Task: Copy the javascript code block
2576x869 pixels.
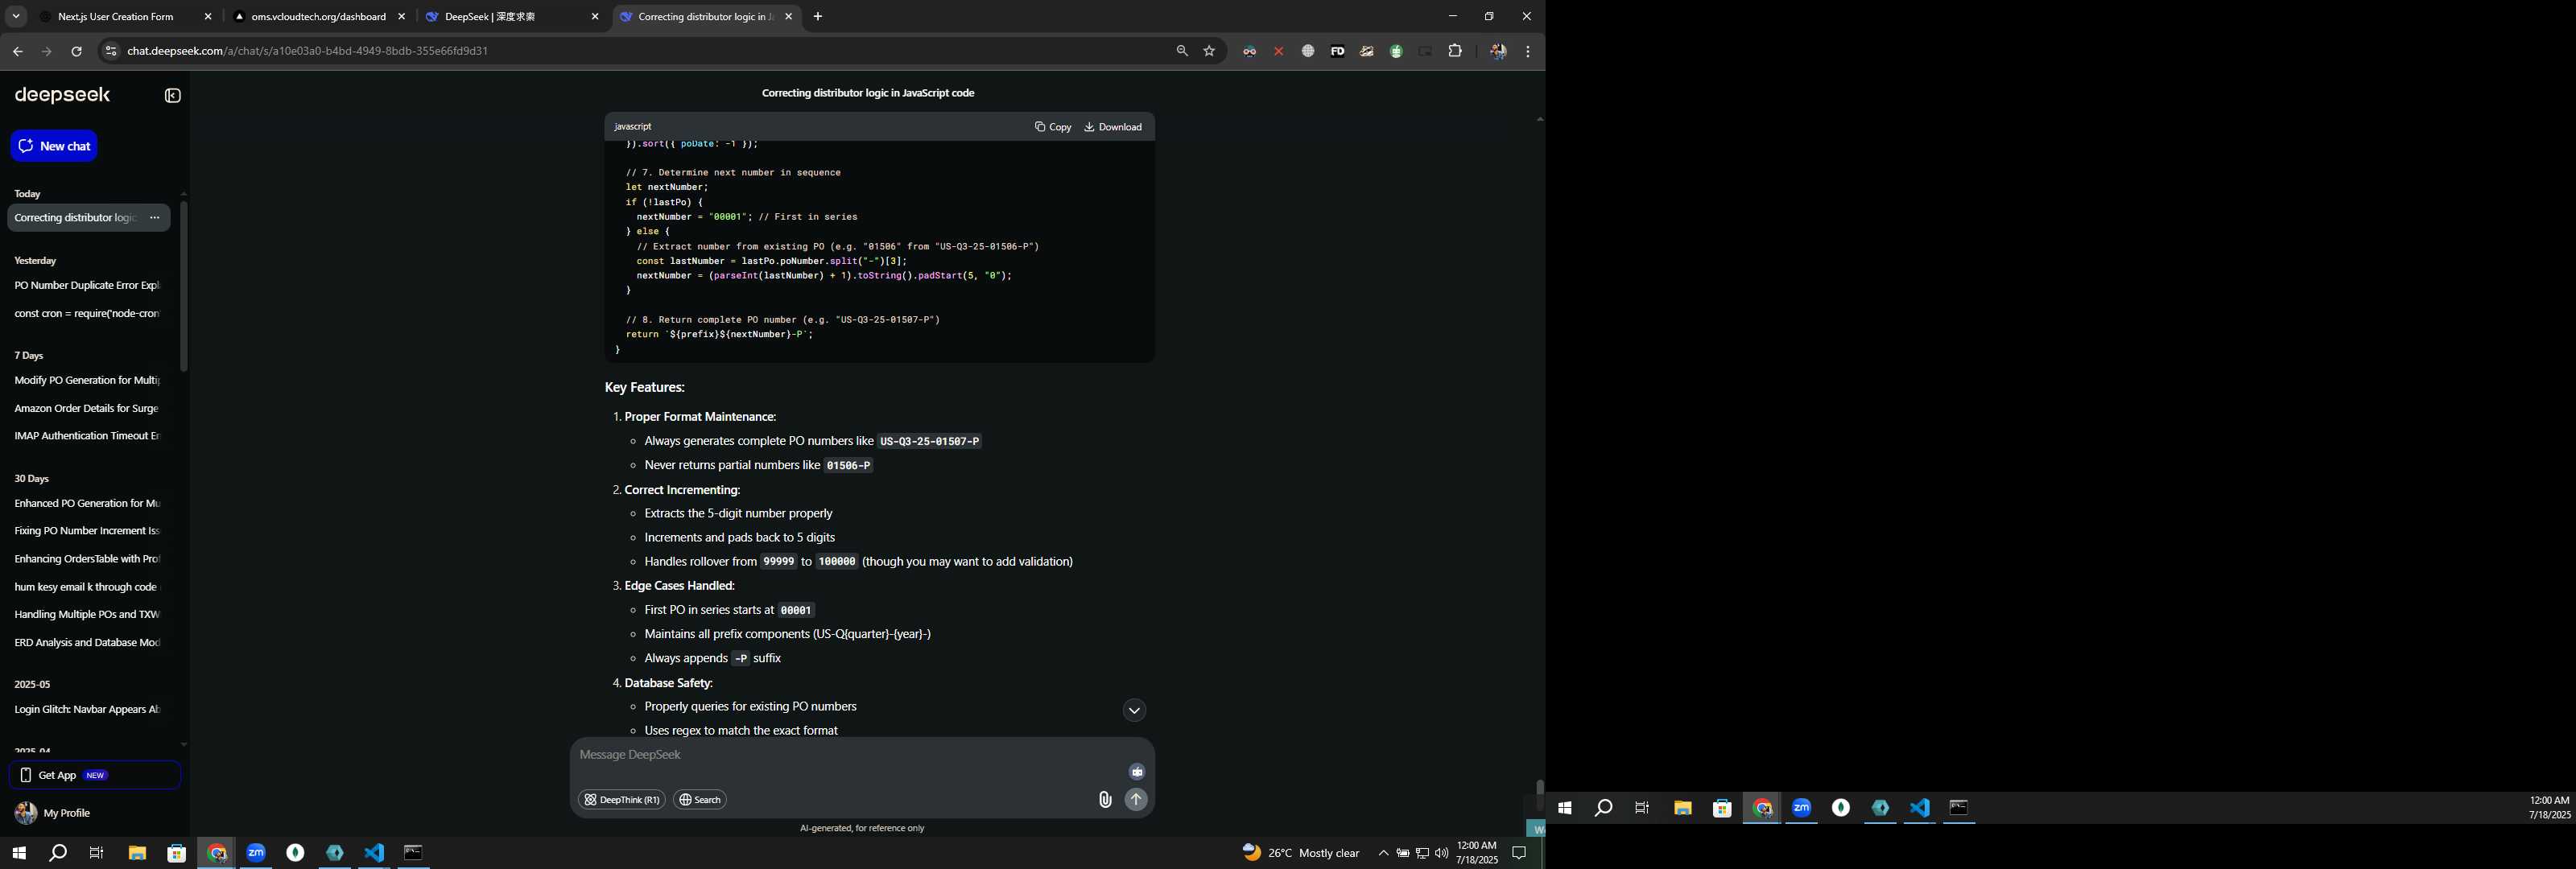Action: click(1053, 127)
